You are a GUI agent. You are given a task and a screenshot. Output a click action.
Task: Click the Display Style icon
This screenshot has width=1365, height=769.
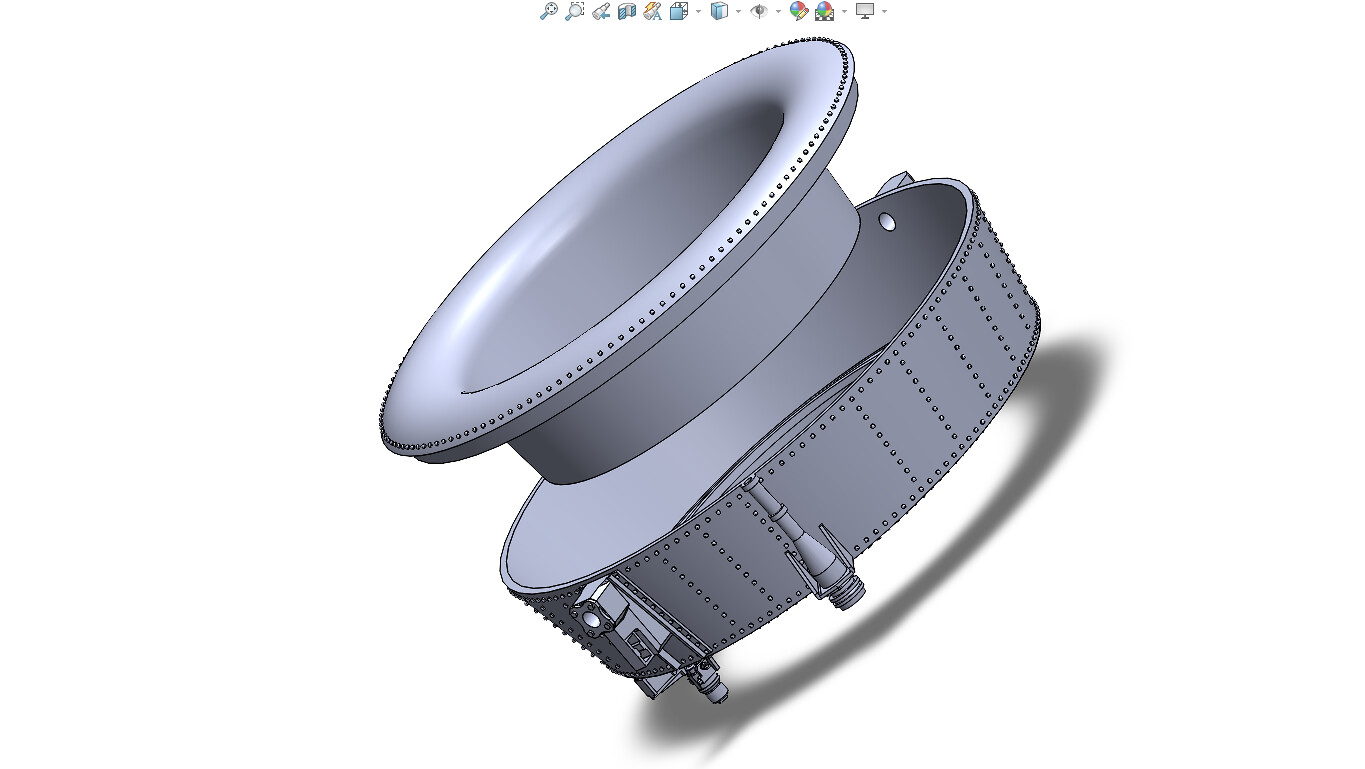coord(719,11)
